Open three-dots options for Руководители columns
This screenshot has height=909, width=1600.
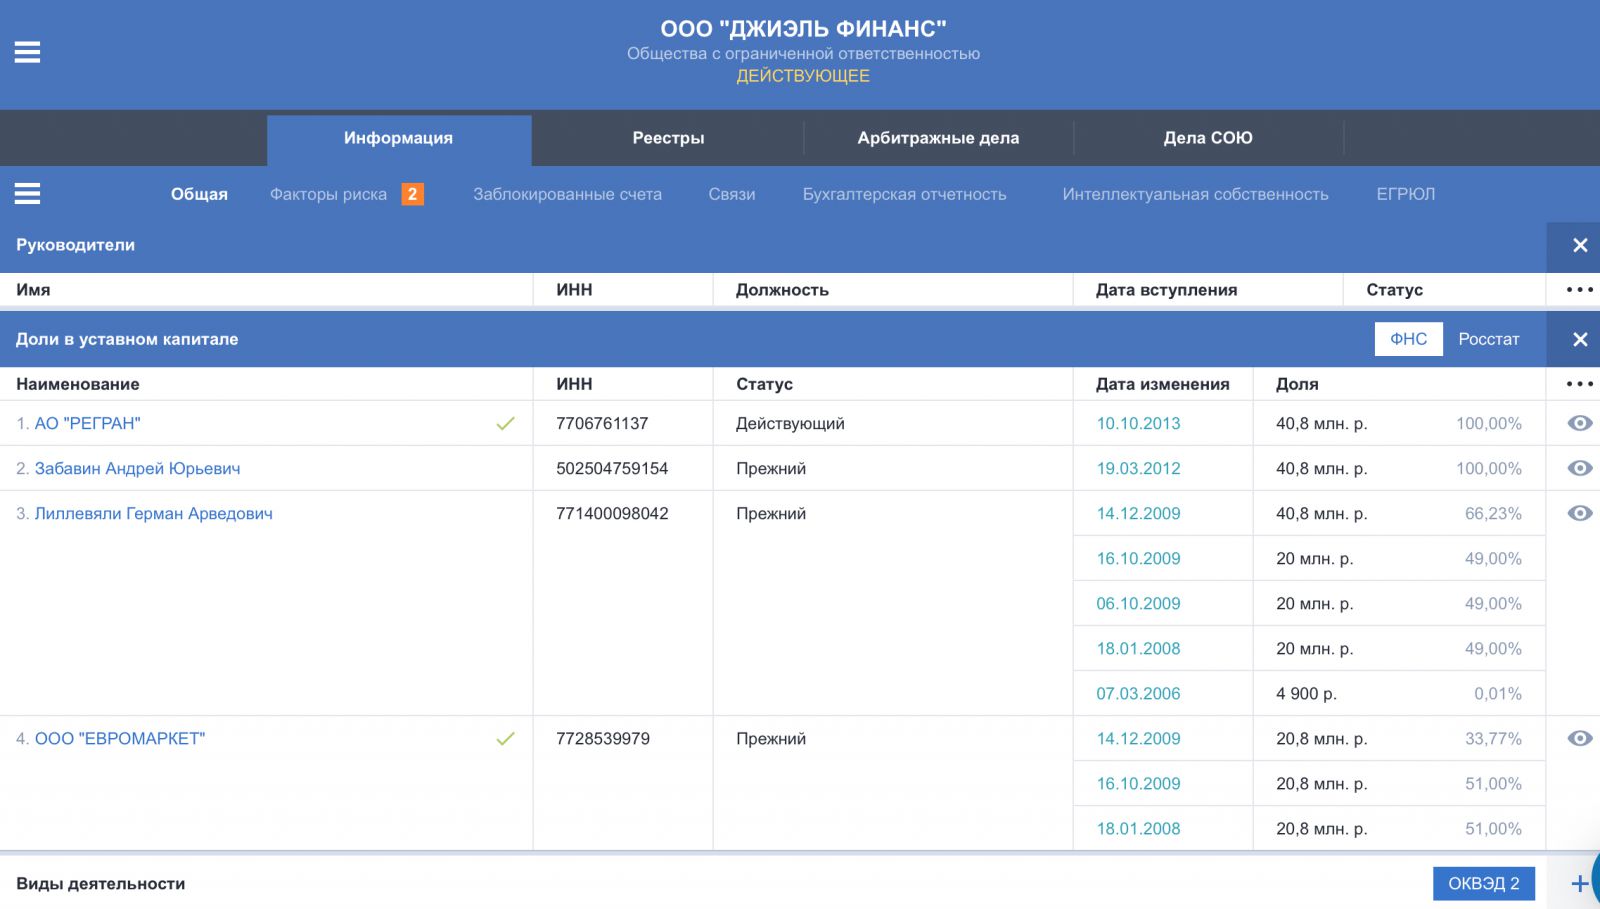point(1580,290)
